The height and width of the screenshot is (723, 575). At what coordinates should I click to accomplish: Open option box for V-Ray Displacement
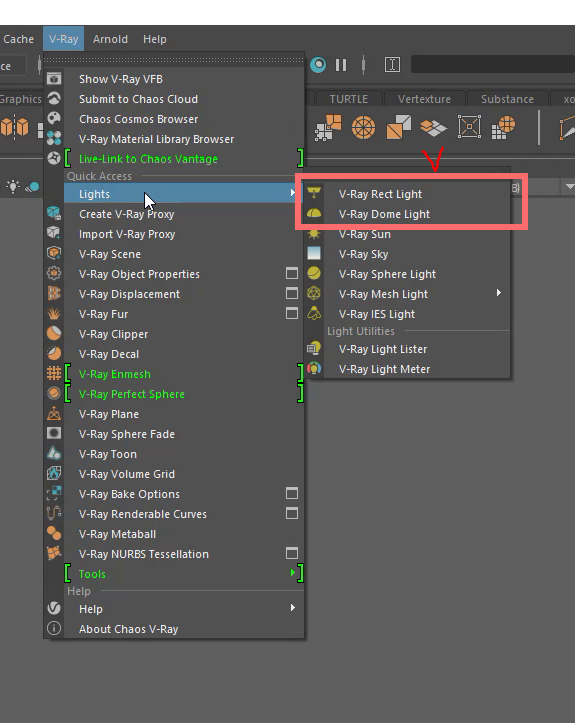click(292, 293)
